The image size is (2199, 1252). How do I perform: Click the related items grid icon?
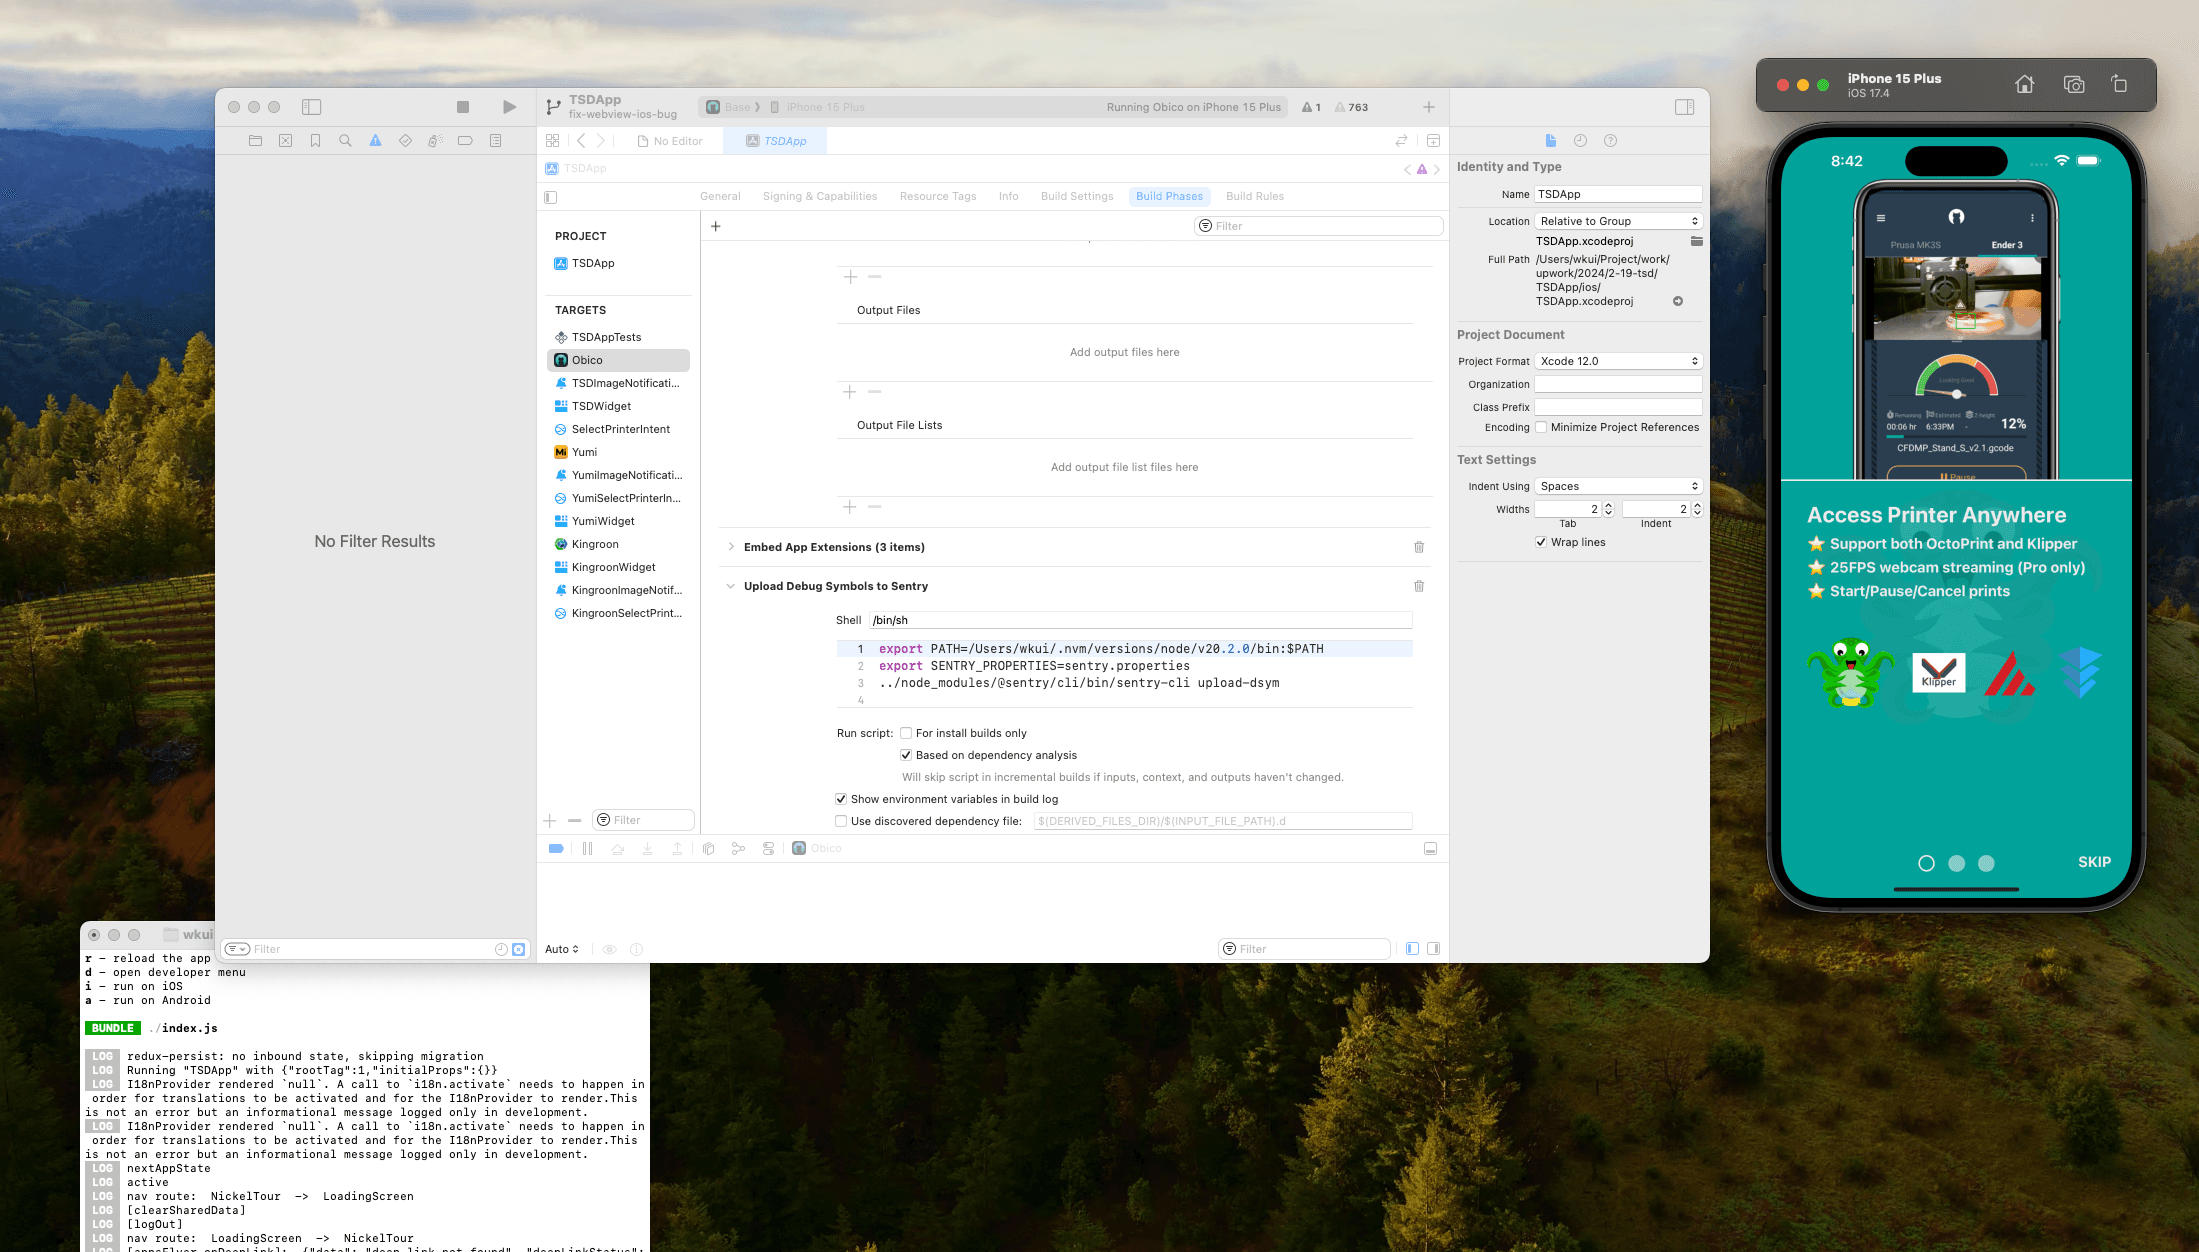click(553, 141)
